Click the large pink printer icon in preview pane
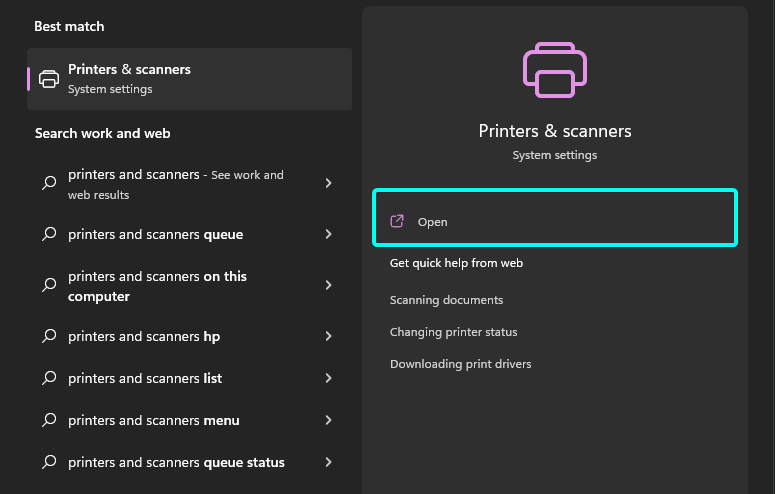 (x=555, y=70)
